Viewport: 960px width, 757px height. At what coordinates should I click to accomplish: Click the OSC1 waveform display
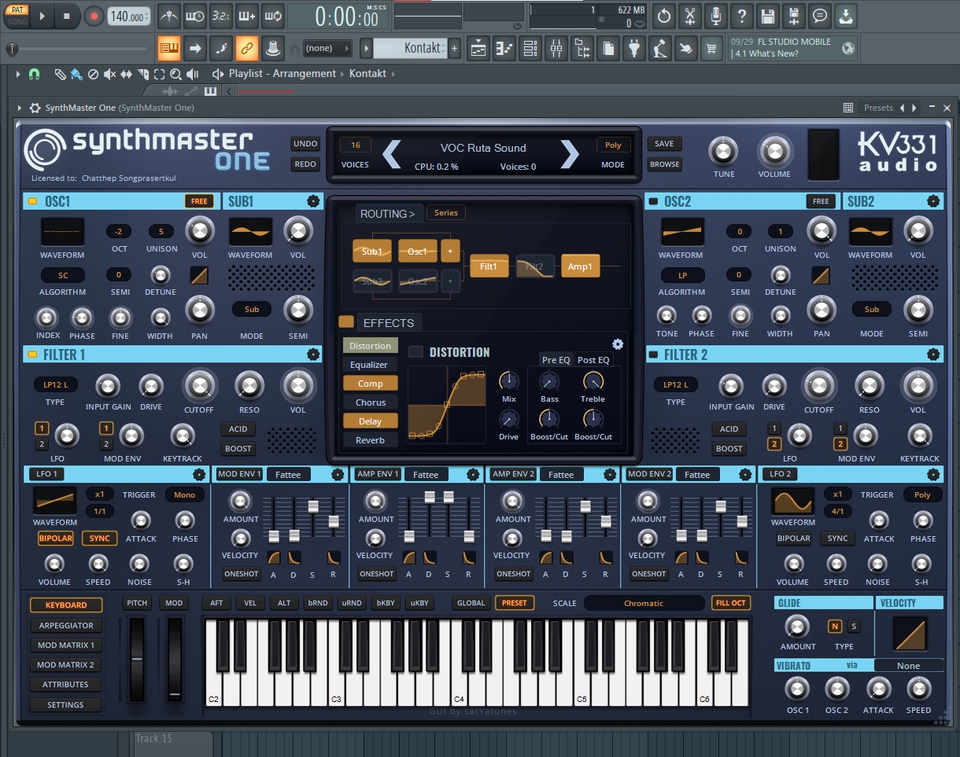(x=62, y=233)
